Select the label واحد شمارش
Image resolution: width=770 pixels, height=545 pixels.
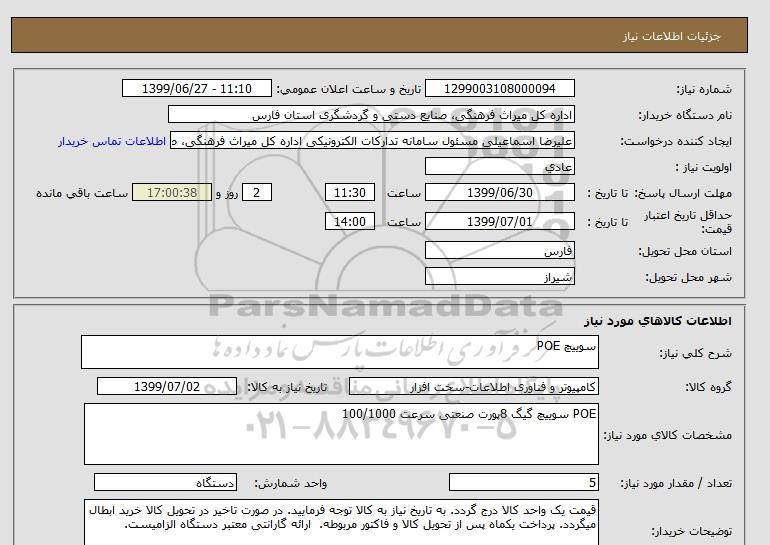pyautogui.click(x=290, y=484)
